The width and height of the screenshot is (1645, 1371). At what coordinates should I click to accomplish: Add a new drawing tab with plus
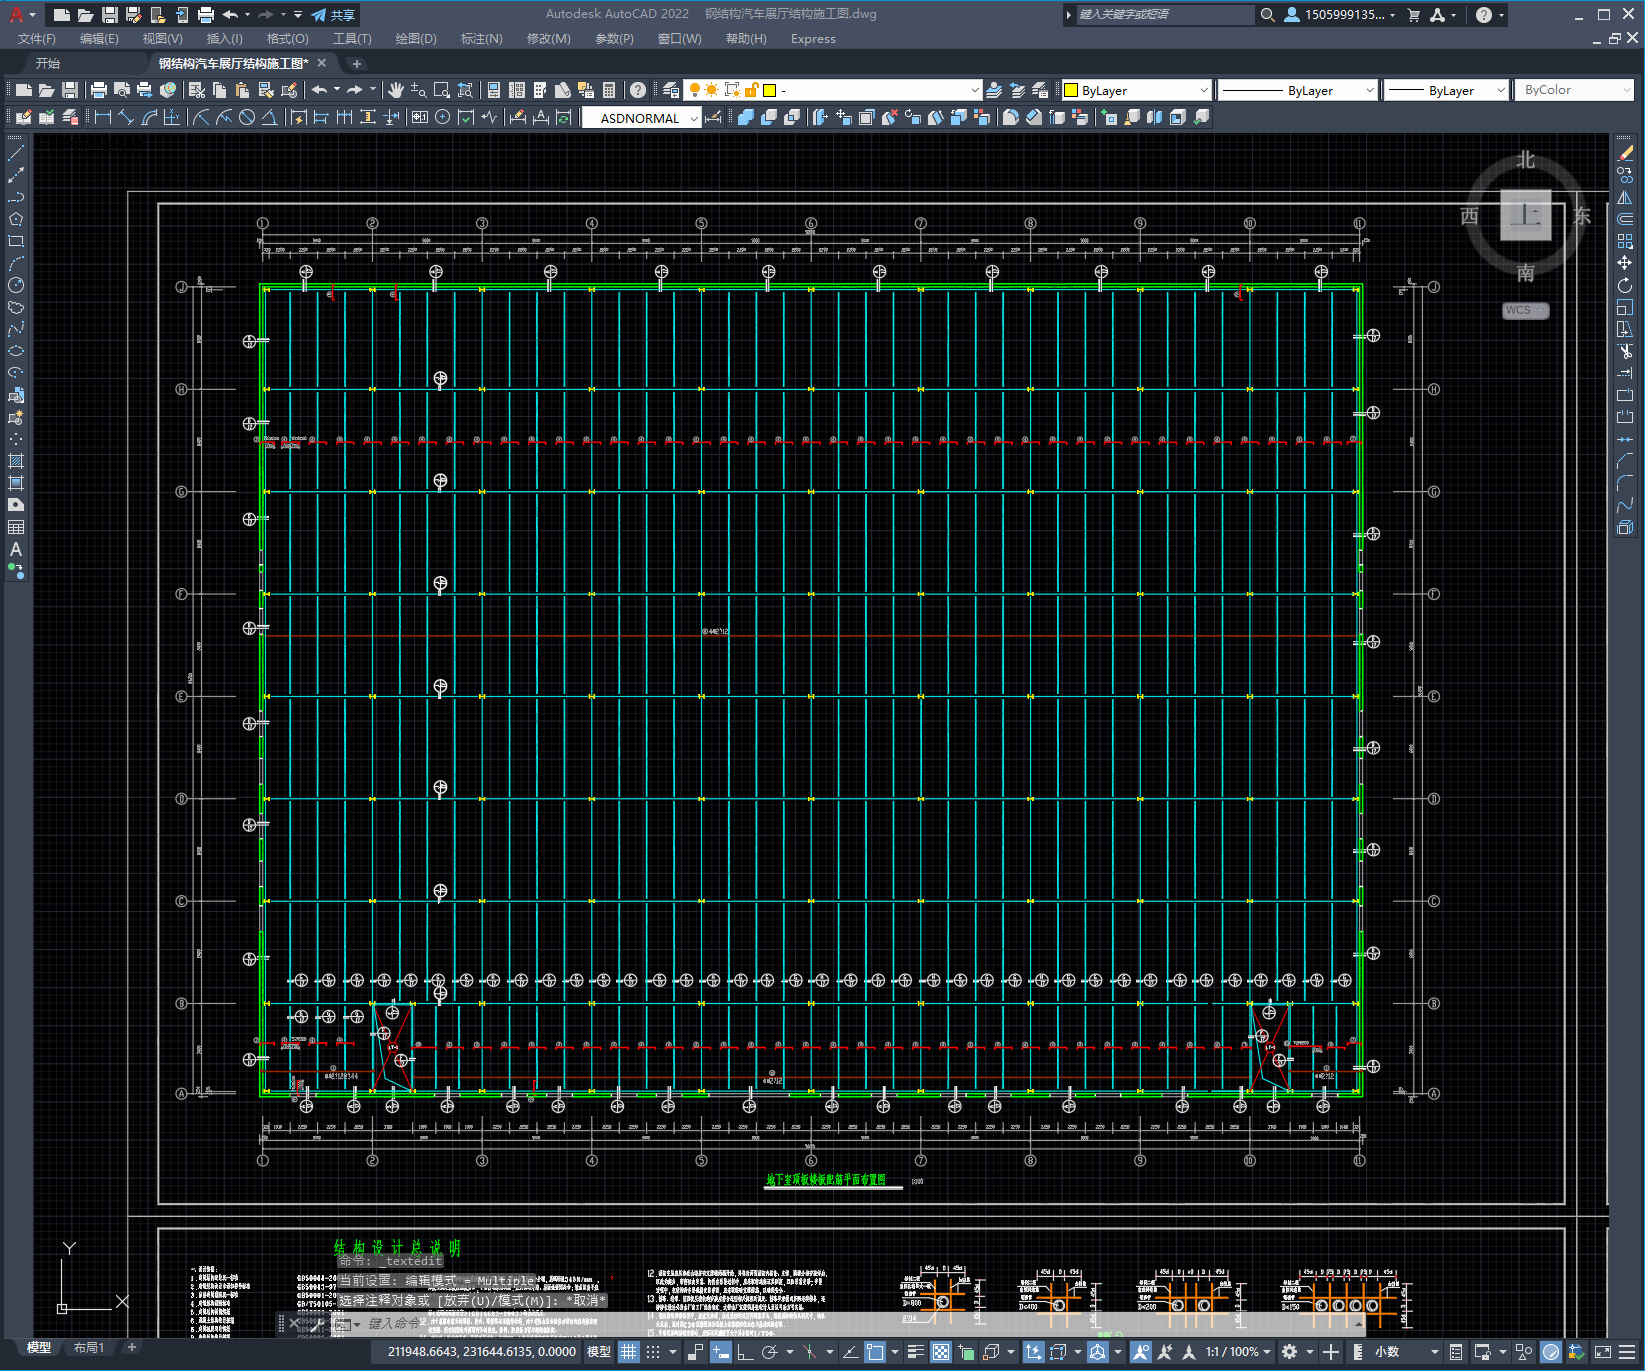coord(356,63)
